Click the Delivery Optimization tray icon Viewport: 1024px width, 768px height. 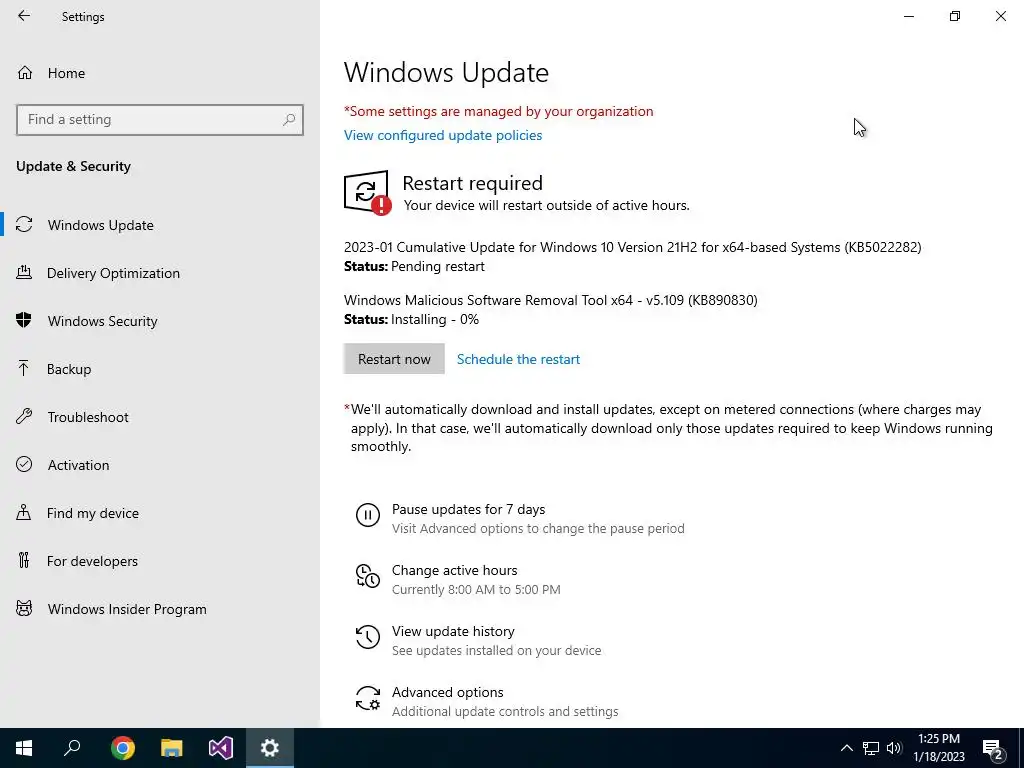(24, 272)
